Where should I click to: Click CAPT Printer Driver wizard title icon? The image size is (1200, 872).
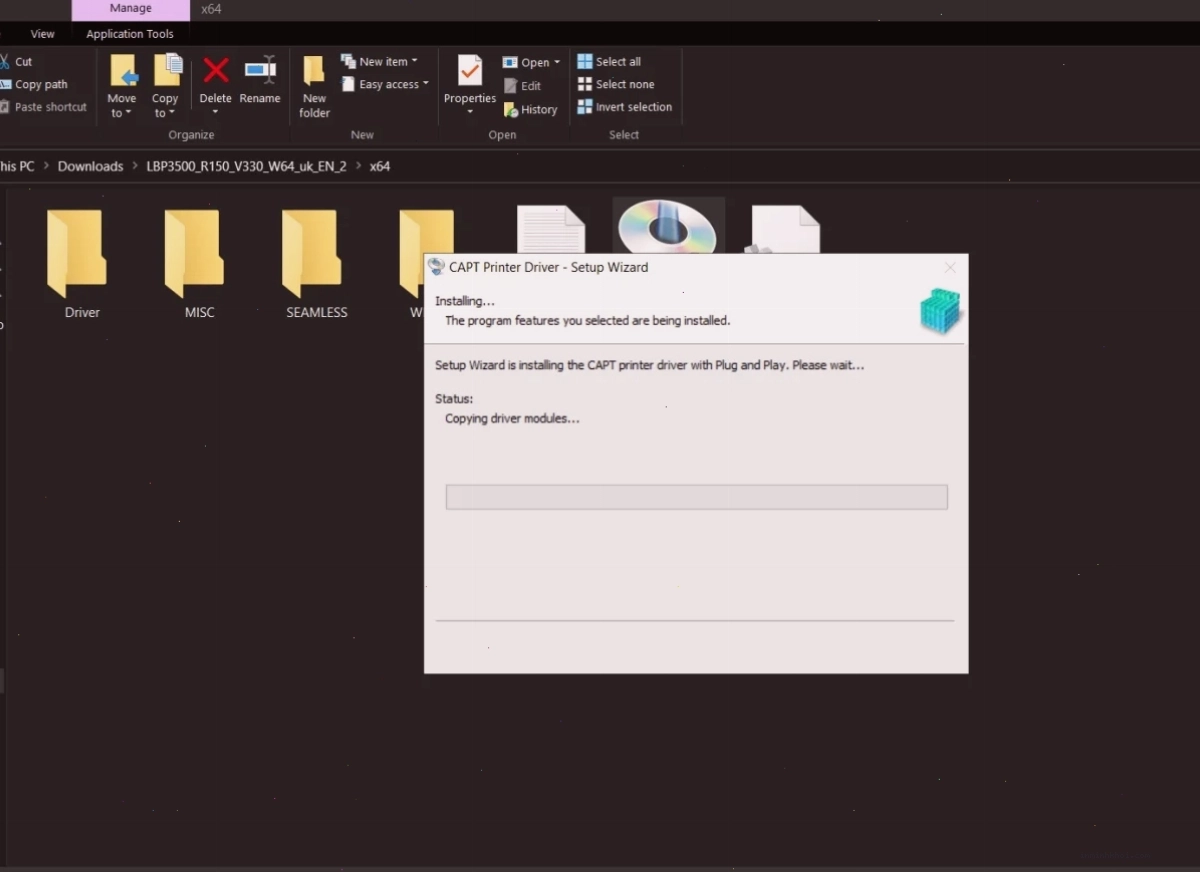point(436,267)
